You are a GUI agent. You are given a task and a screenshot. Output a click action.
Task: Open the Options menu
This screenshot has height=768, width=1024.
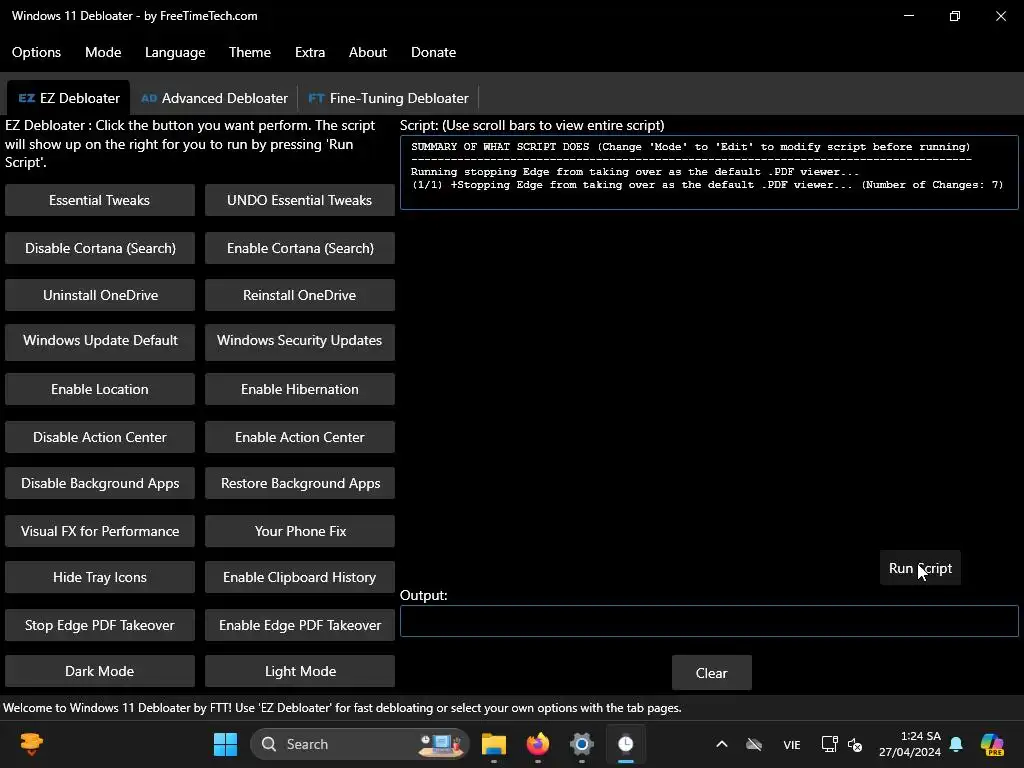point(36,52)
